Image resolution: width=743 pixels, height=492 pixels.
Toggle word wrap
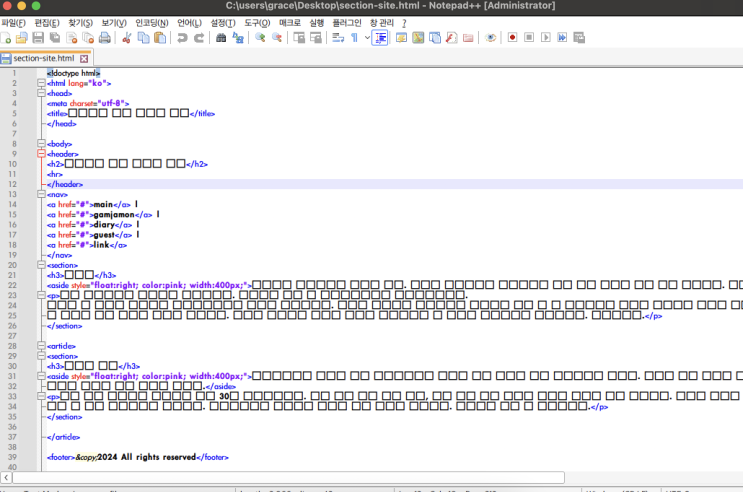(338, 38)
